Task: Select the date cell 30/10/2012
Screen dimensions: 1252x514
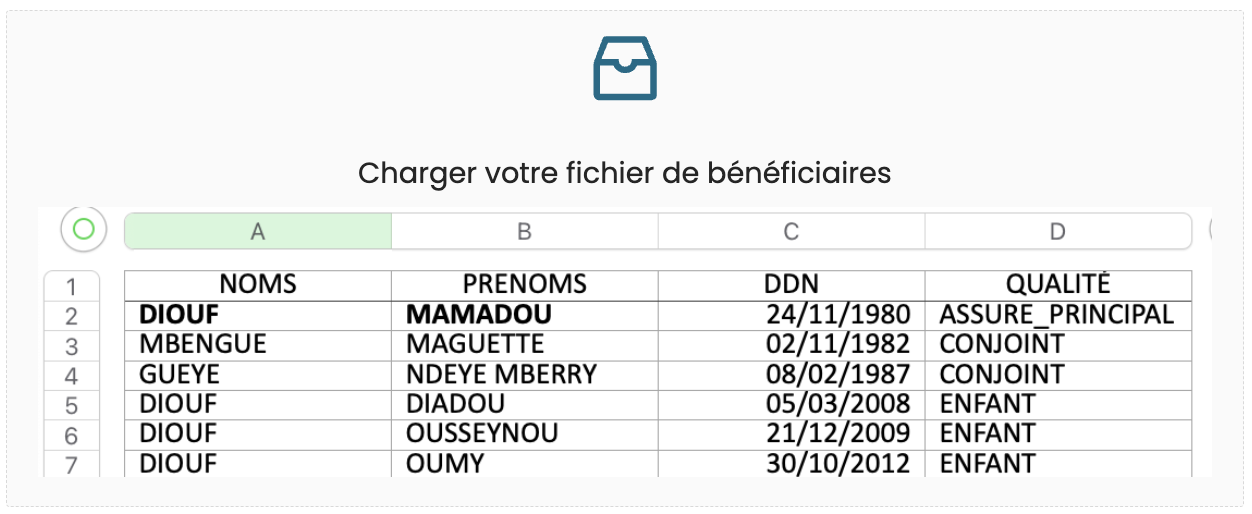Action: tap(791, 464)
